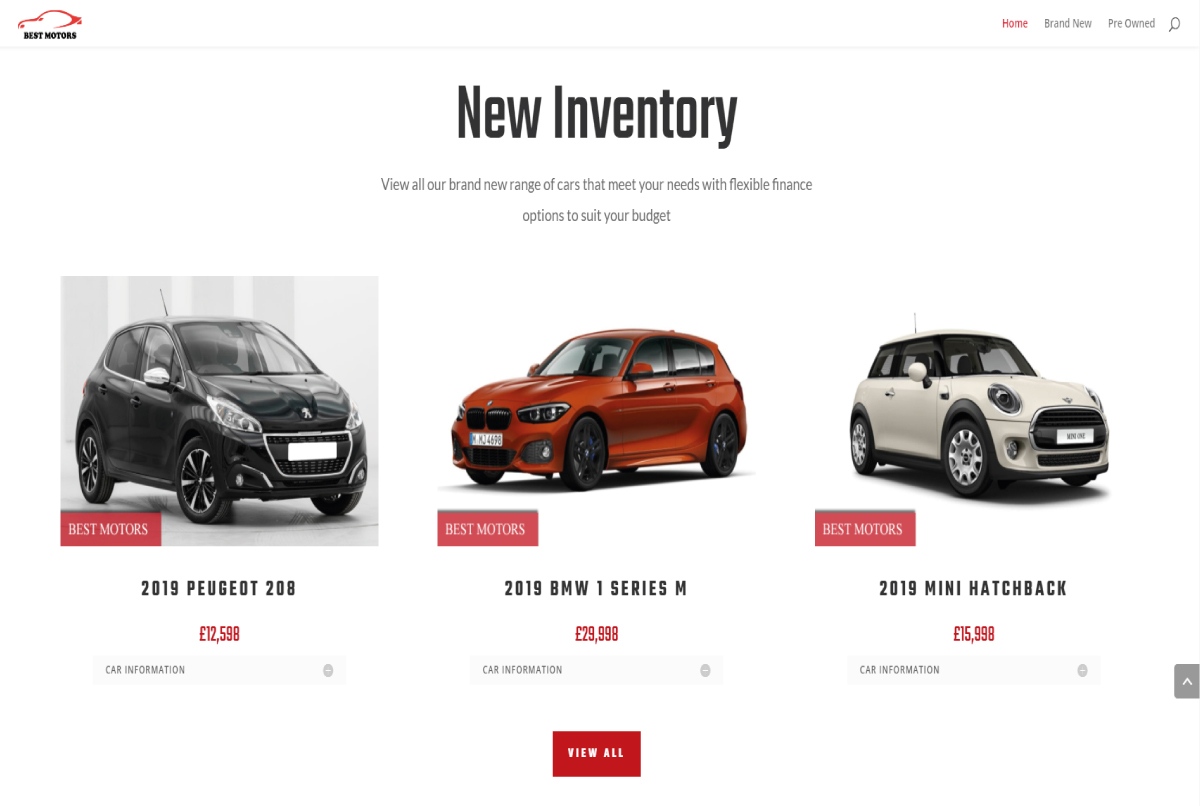Click the Best Motors badge on Peugeot image

(110, 528)
